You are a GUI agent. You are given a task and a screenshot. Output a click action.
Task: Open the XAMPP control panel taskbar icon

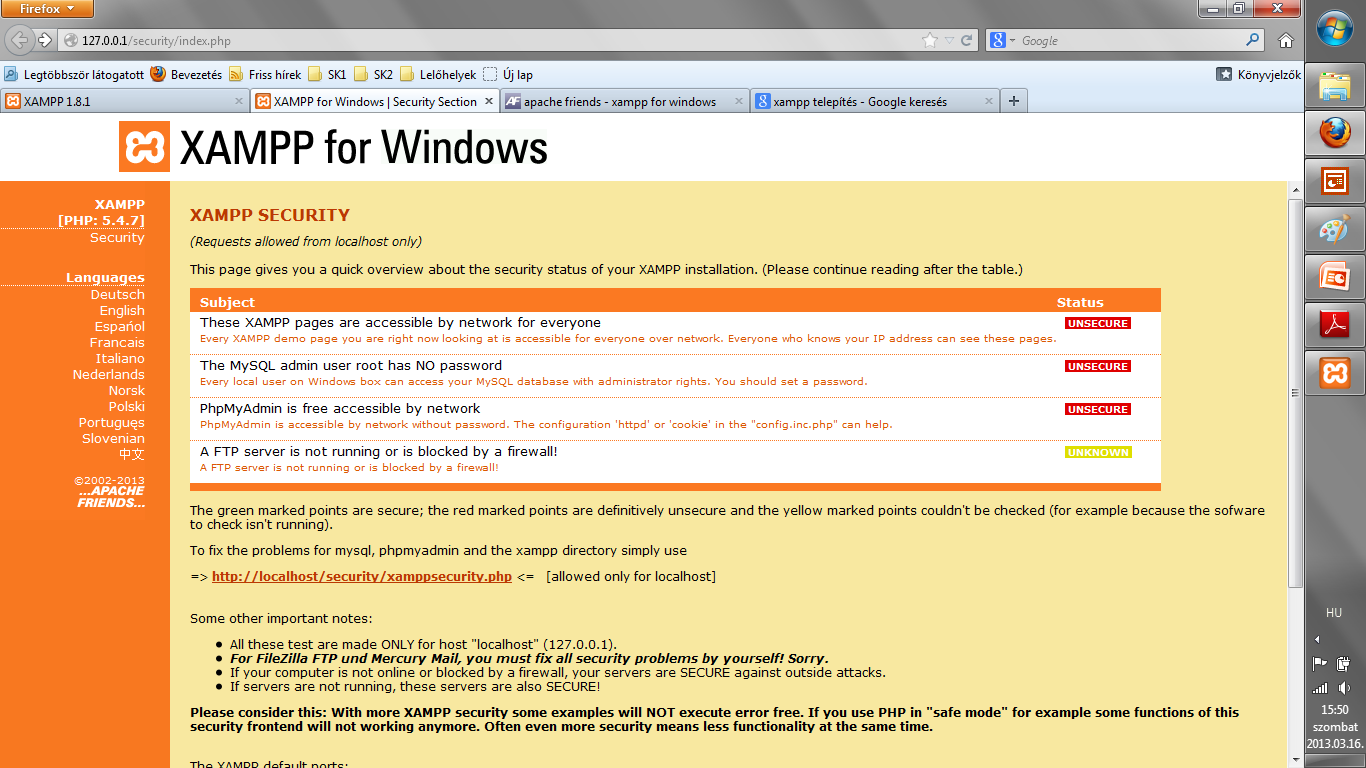pos(1335,374)
